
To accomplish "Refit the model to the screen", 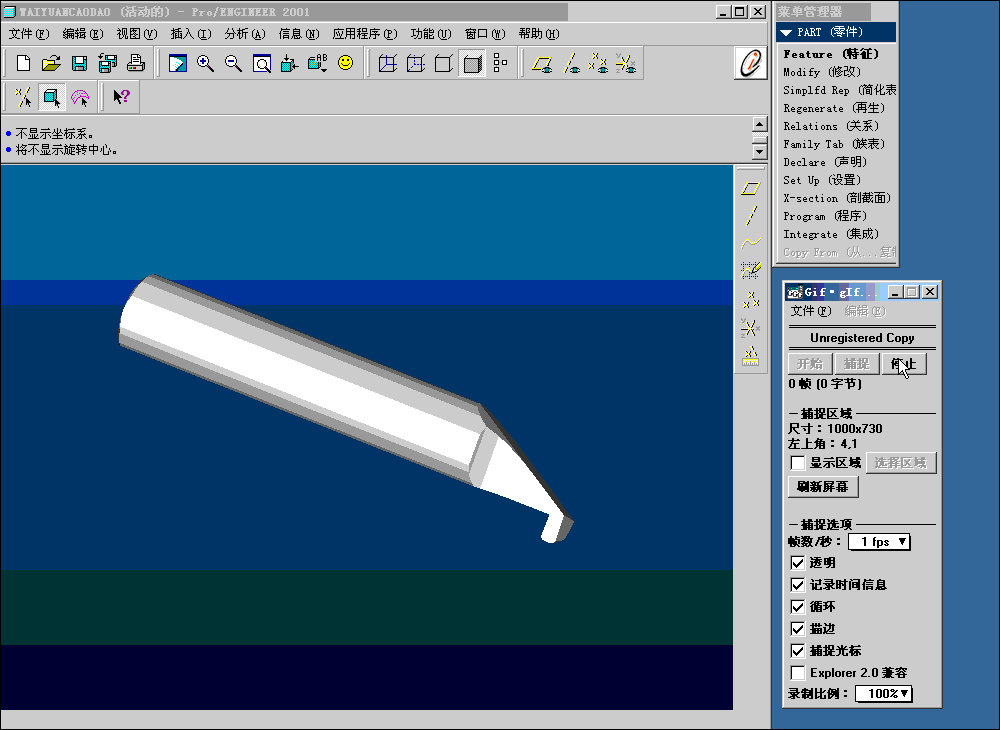I will [261, 63].
